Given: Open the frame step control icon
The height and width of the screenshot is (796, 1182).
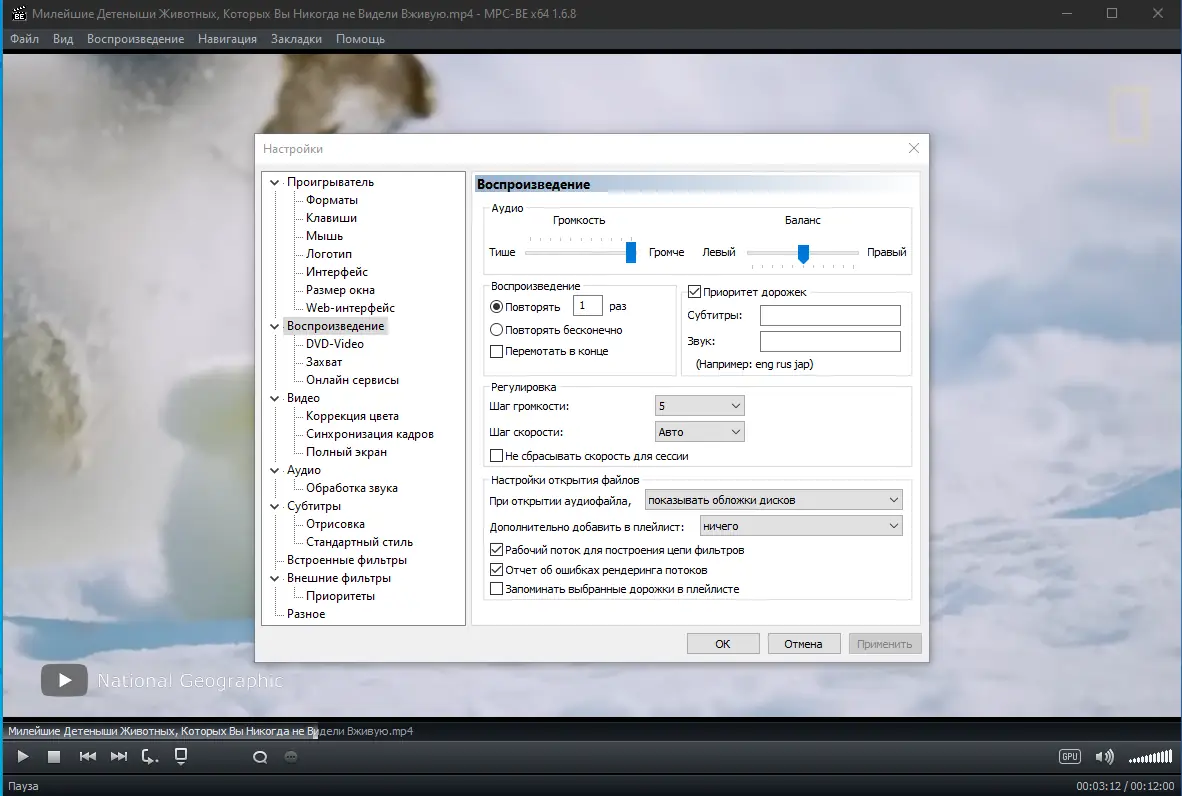Looking at the screenshot, I should (x=149, y=757).
